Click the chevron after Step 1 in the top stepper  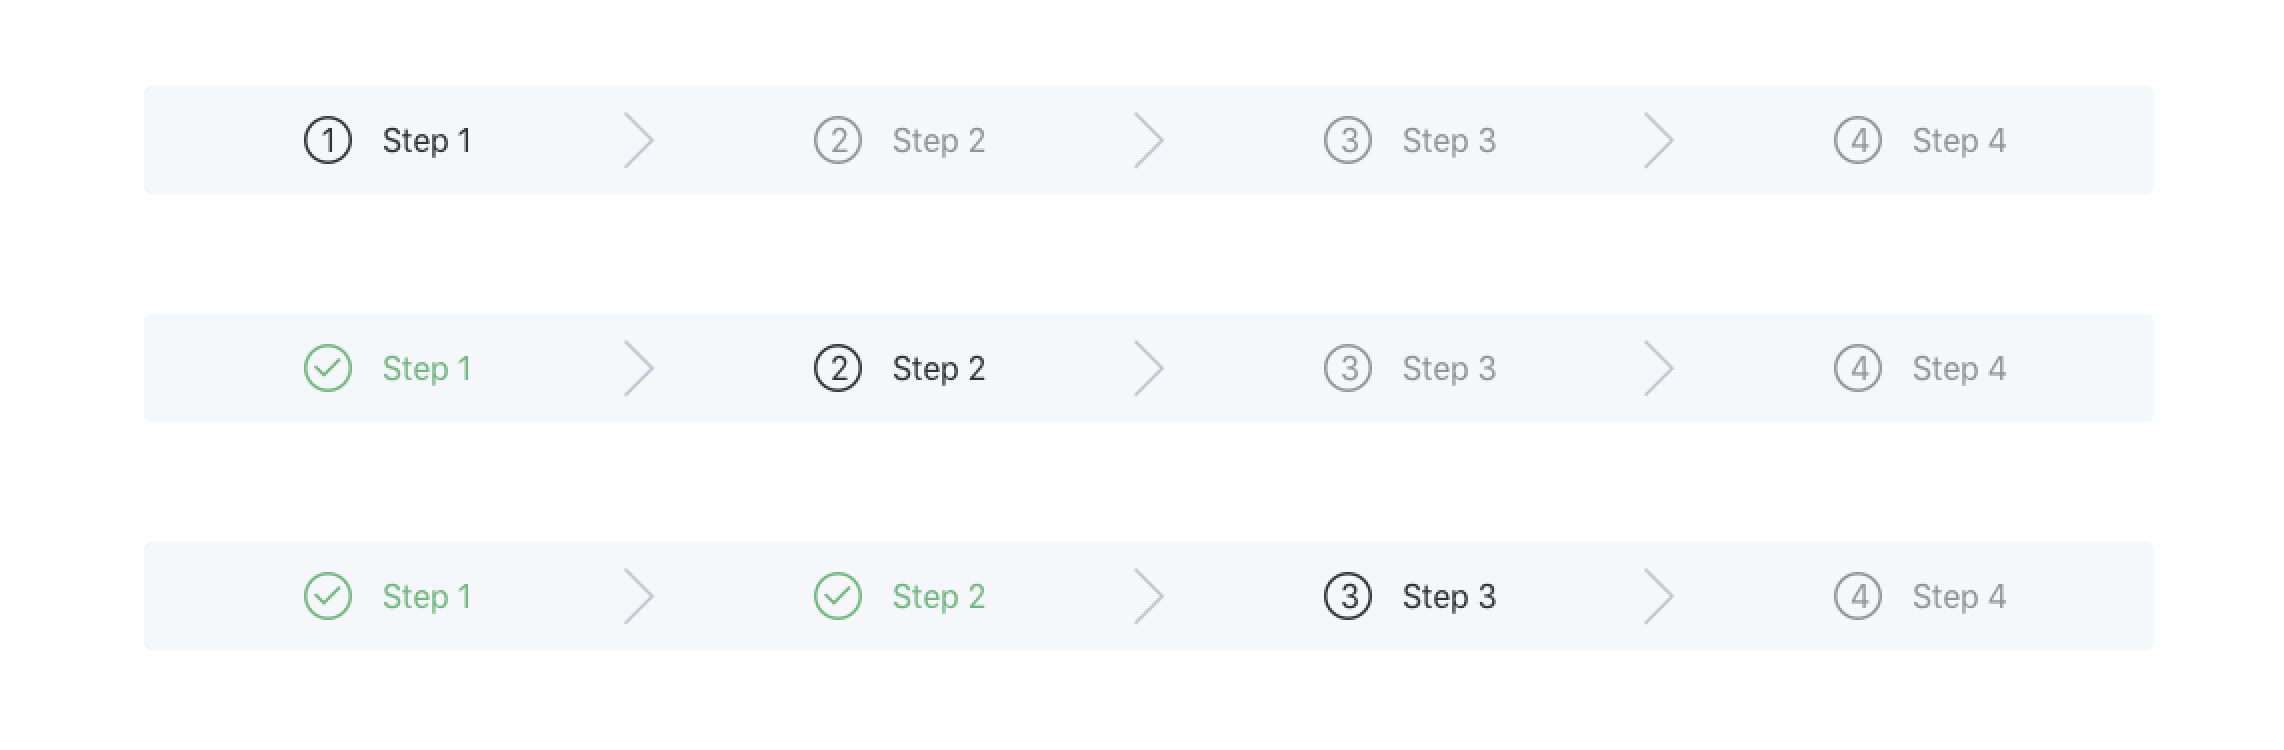(639, 140)
